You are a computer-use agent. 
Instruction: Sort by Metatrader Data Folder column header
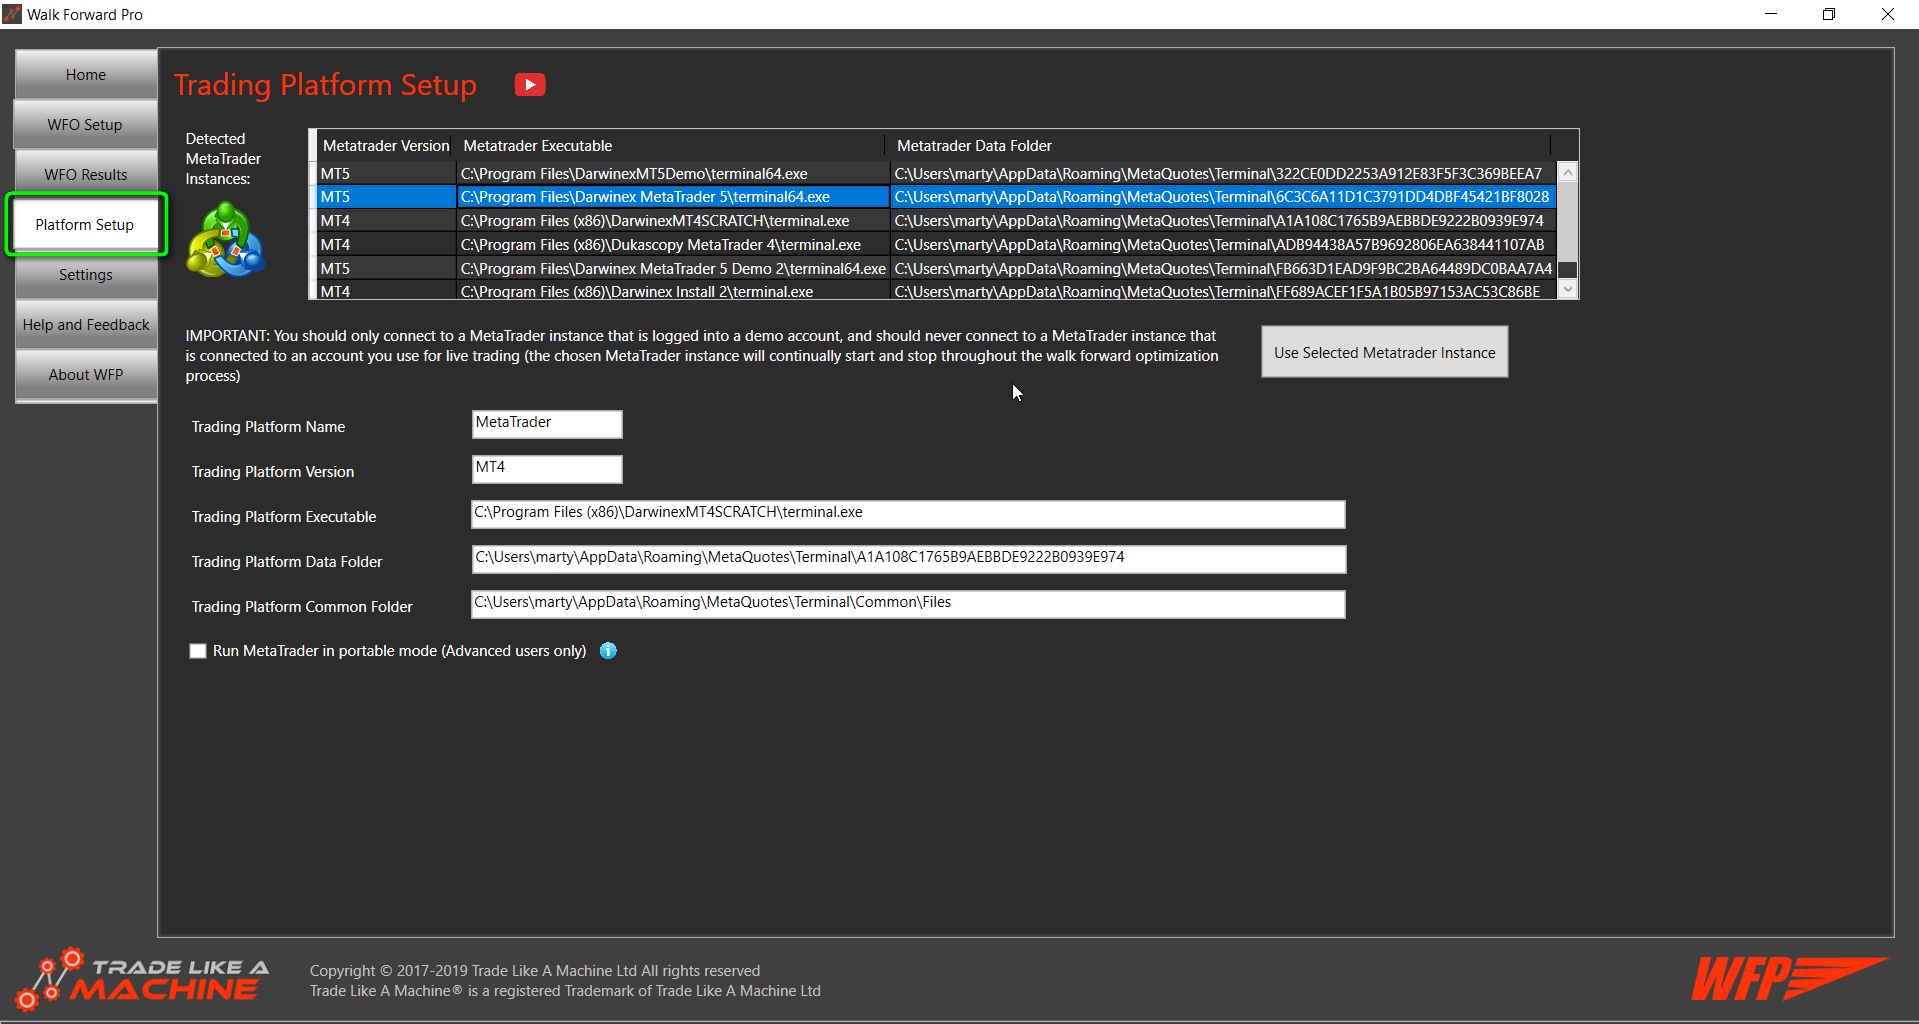(1218, 145)
